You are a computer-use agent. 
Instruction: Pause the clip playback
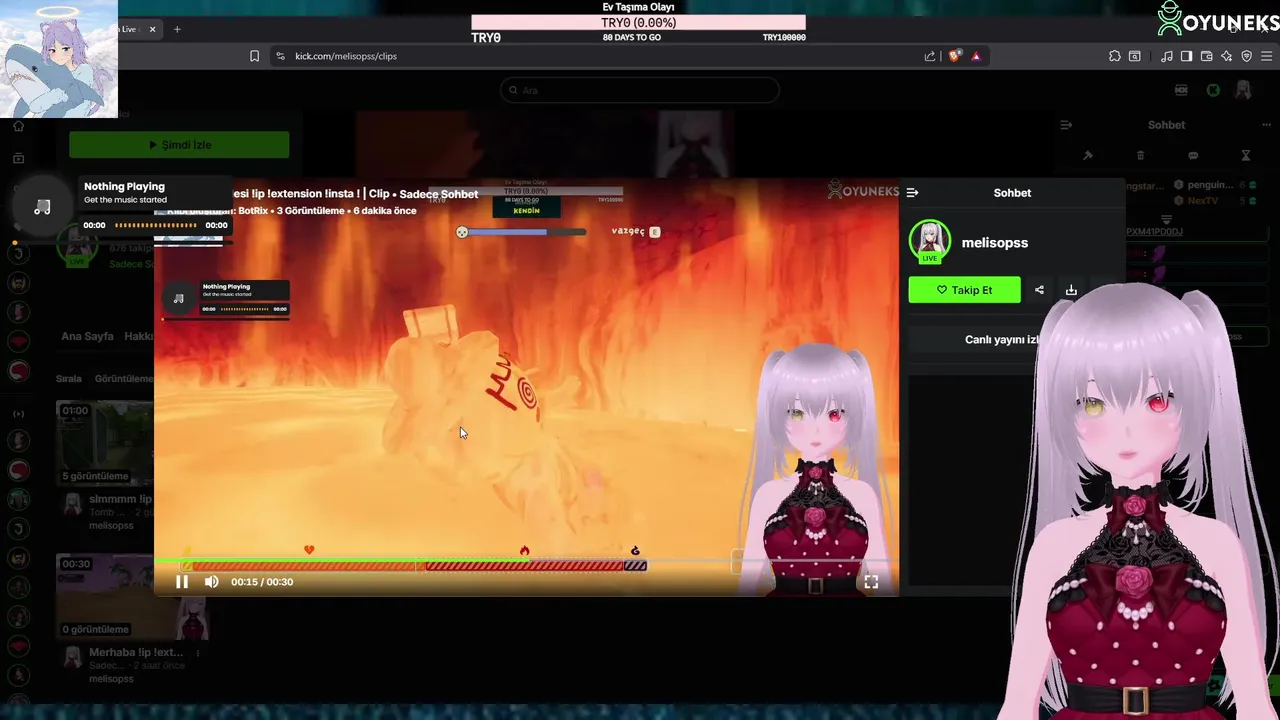coord(182,582)
